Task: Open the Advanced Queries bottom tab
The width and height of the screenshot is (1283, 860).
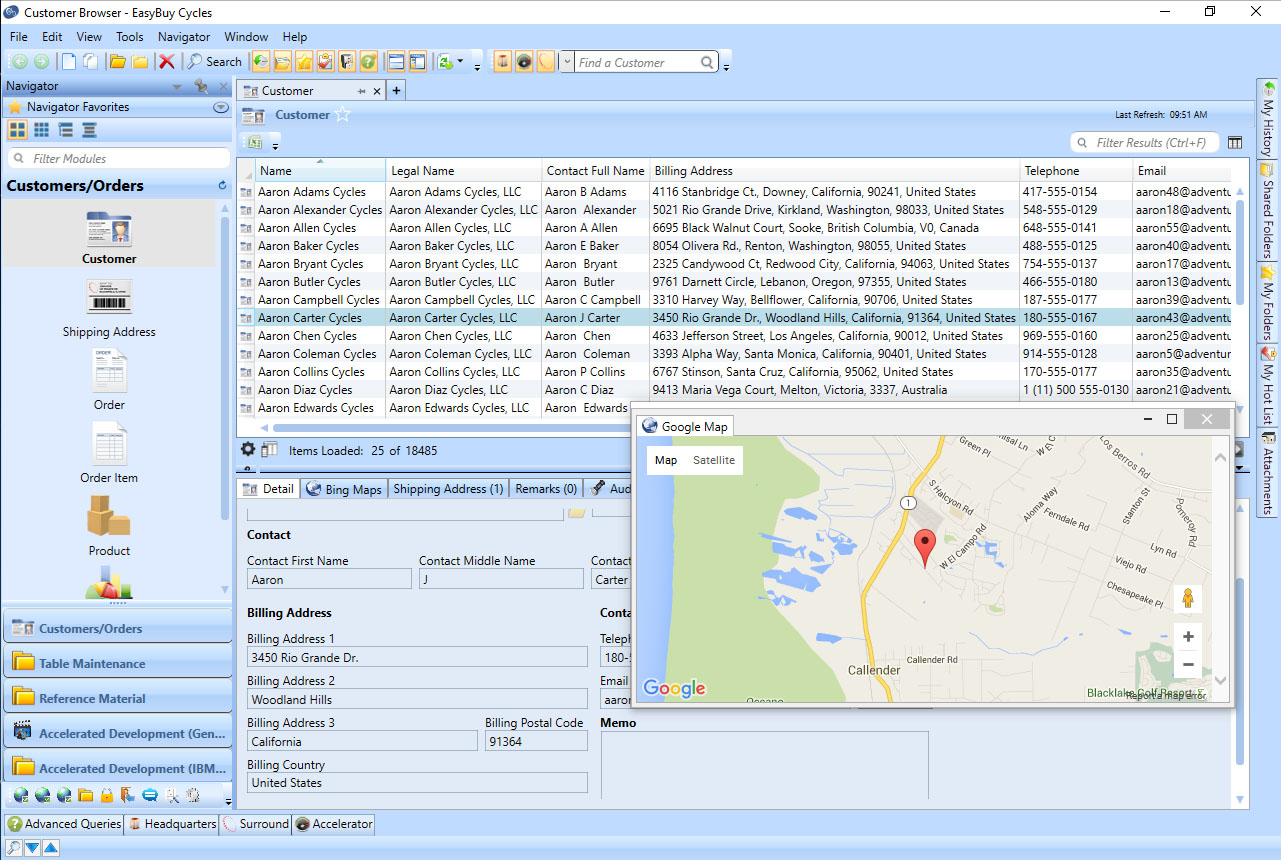Action: tap(64, 824)
